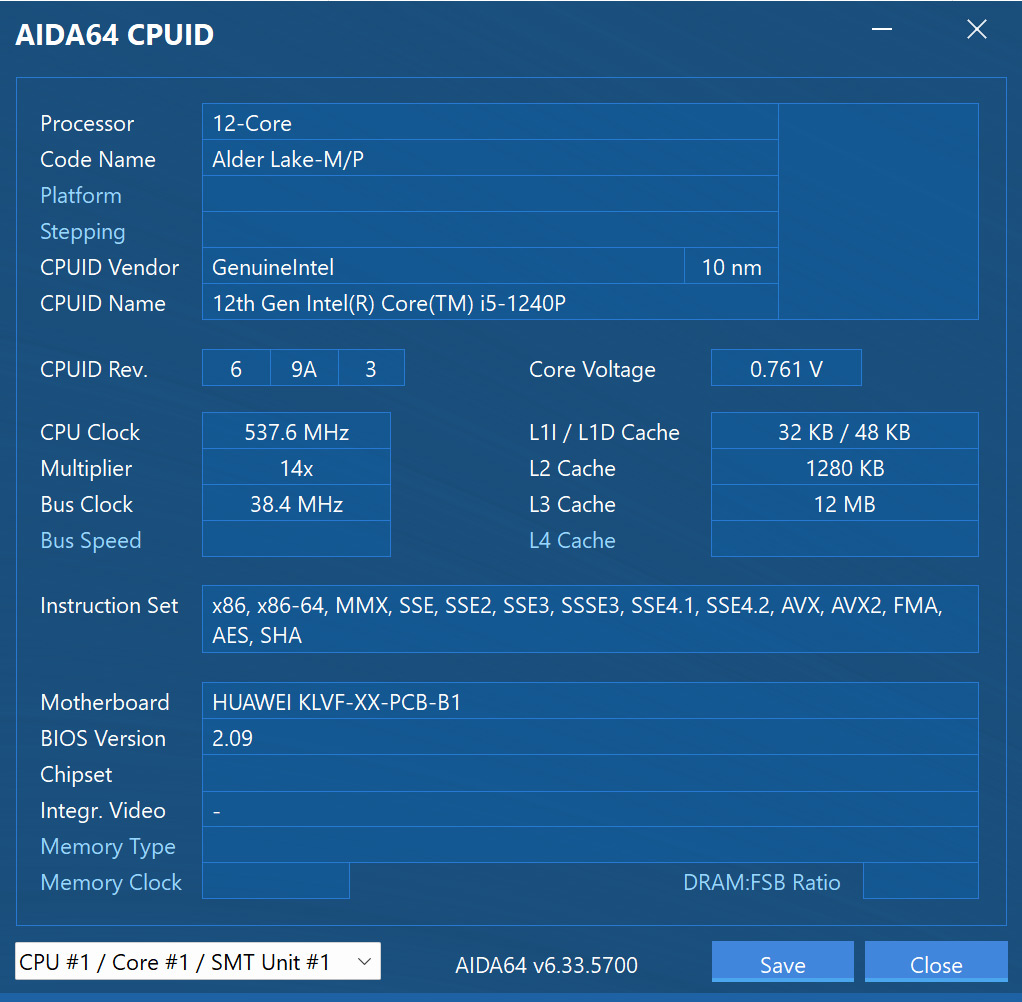The height and width of the screenshot is (1002, 1022).
Task: Open the CPU core selection dropdown
Action: [x=197, y=961]
